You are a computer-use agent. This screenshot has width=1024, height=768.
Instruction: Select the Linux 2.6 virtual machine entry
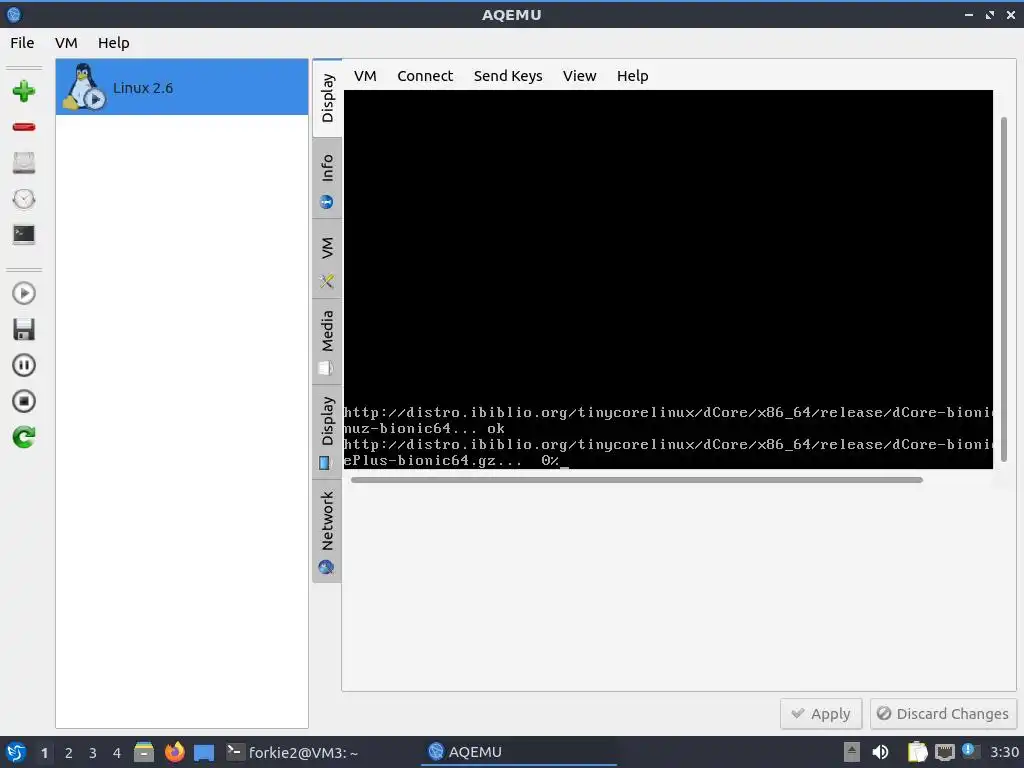pos(182,87)
